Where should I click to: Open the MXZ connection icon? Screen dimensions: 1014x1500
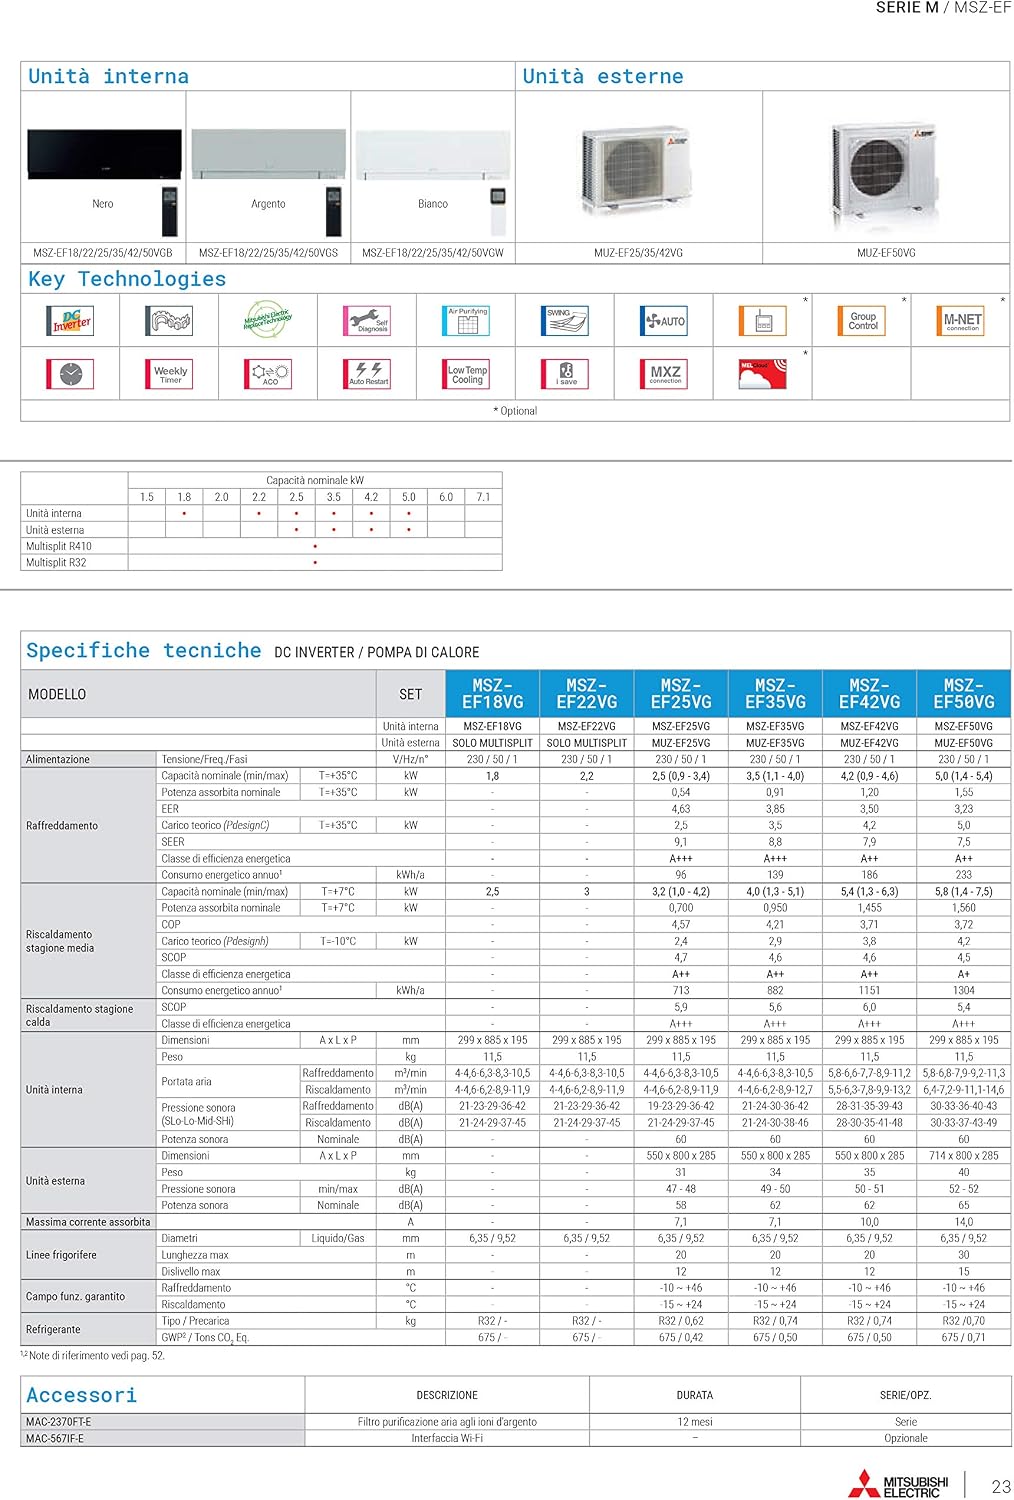(x=664, y=374)
